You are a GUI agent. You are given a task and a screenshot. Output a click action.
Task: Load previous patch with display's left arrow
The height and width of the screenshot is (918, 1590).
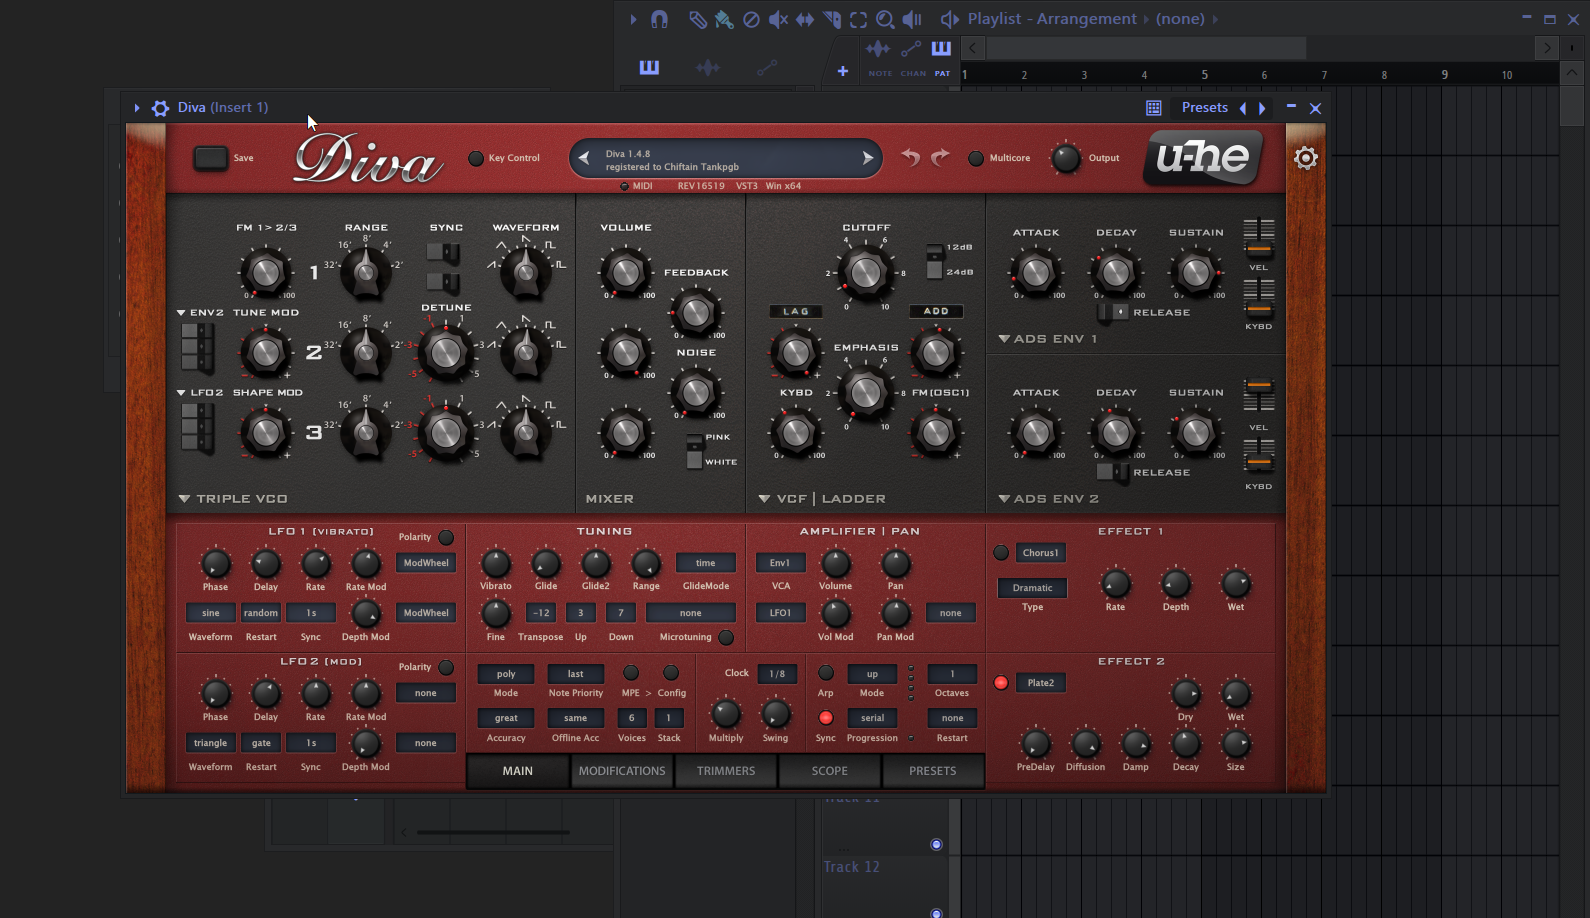584,158
